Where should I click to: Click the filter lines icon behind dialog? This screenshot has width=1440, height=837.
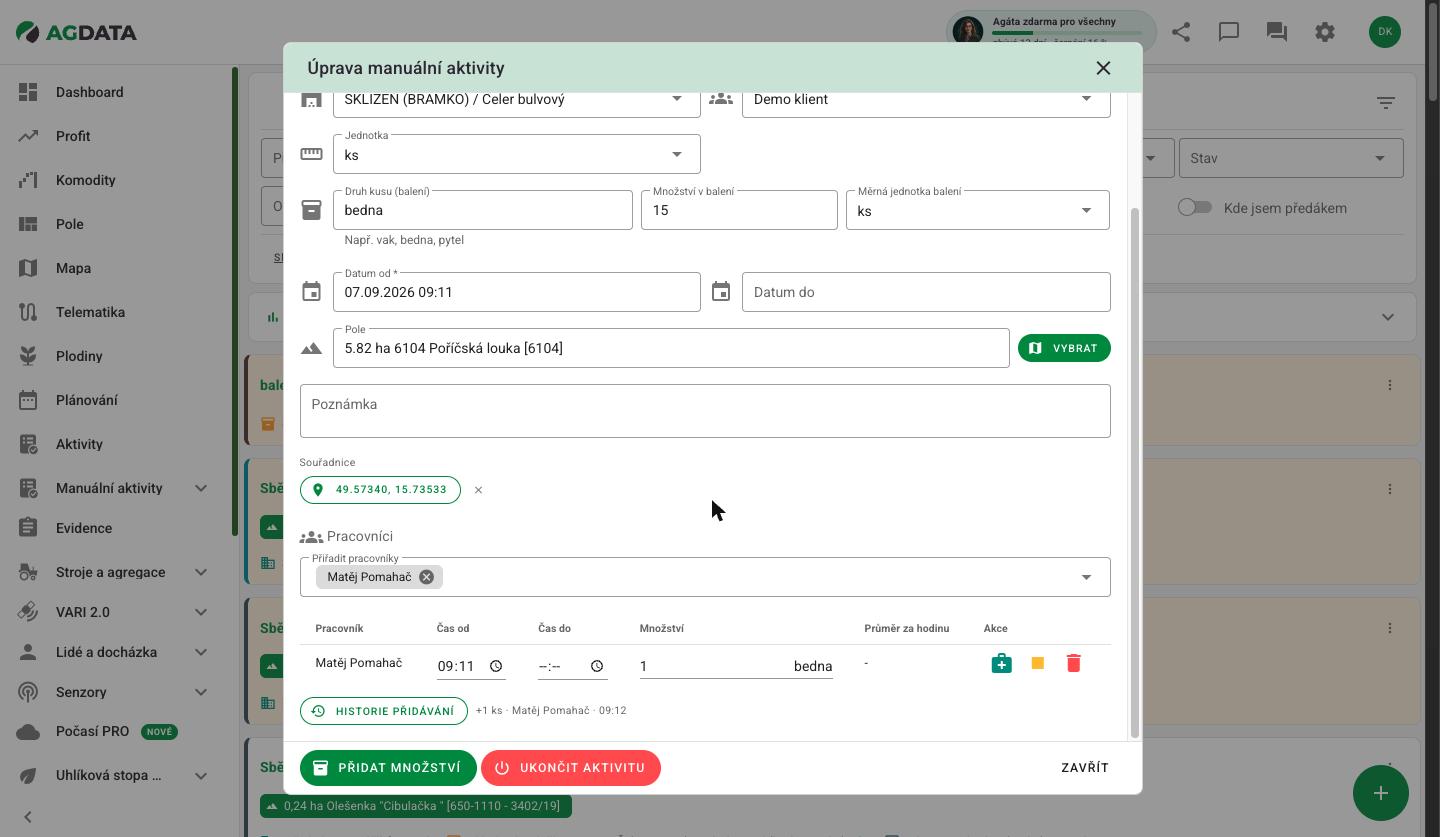[x=1385, y=103]
